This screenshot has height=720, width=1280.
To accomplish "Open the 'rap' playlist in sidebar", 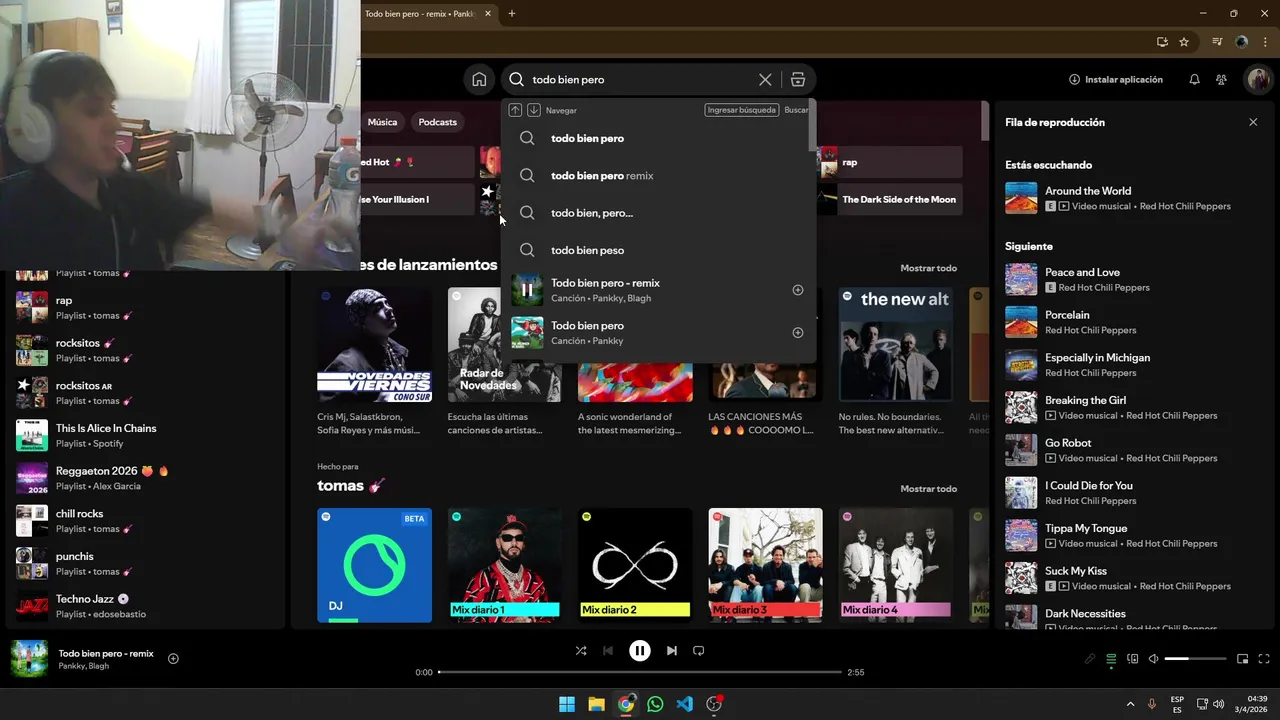I will point(145,308).
